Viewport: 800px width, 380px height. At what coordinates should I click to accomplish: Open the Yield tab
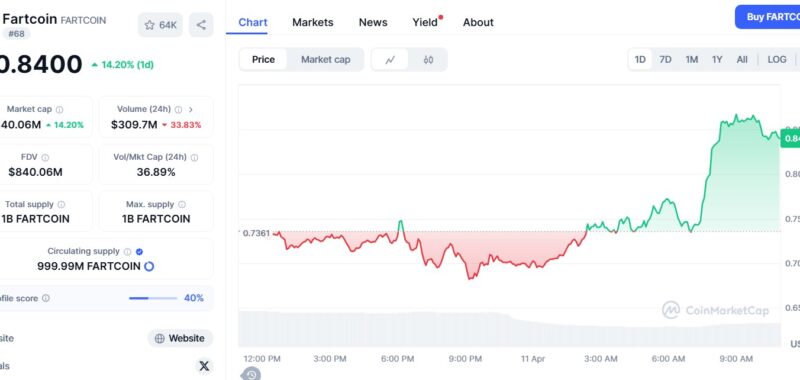tap(425, 22)
